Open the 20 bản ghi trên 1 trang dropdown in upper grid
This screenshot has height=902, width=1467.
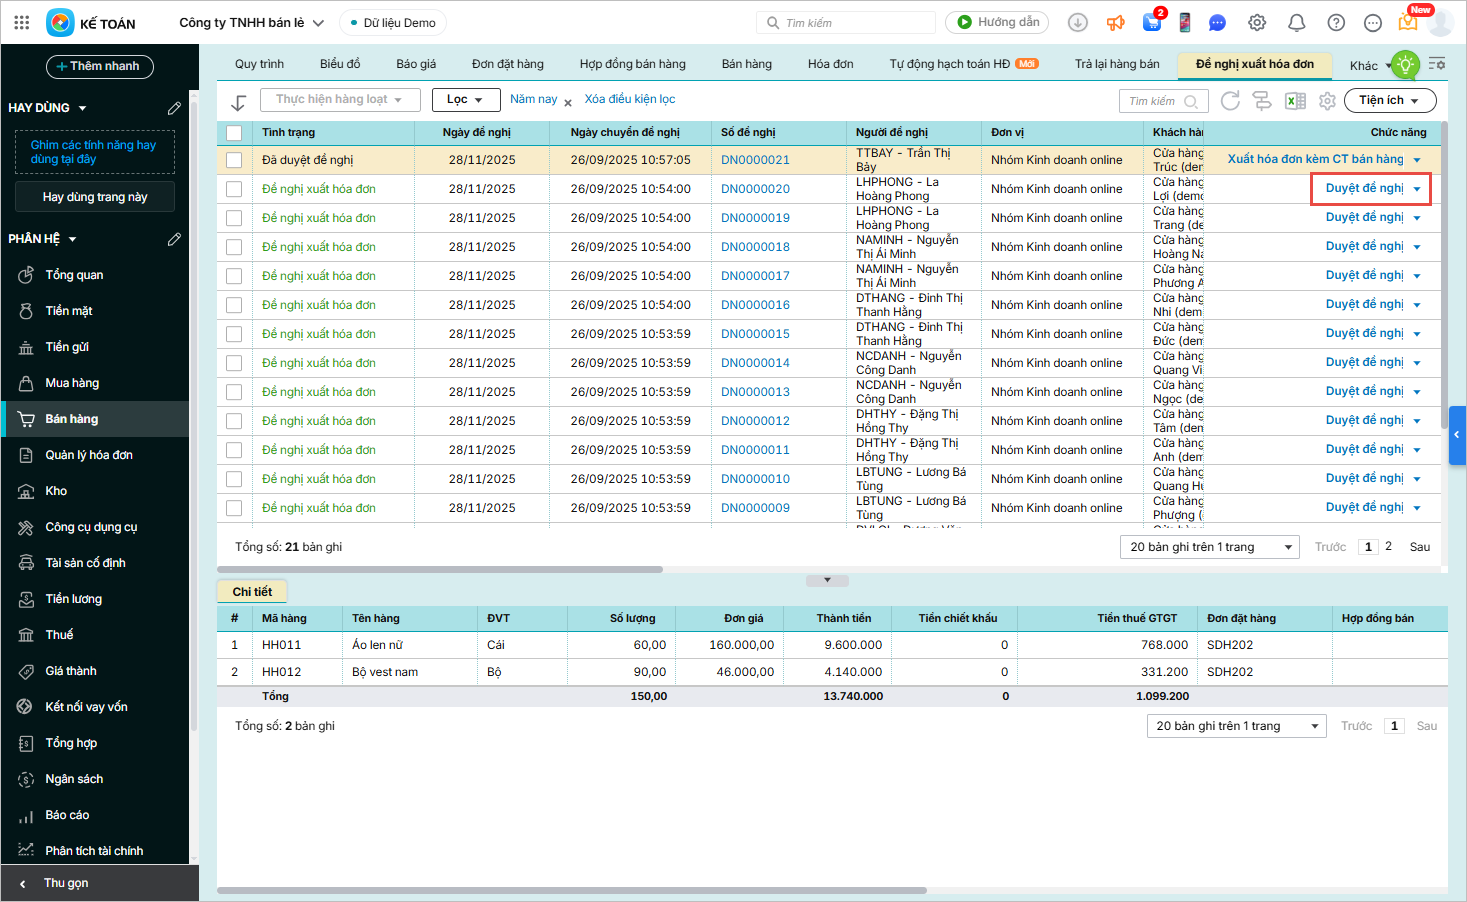1210,547
